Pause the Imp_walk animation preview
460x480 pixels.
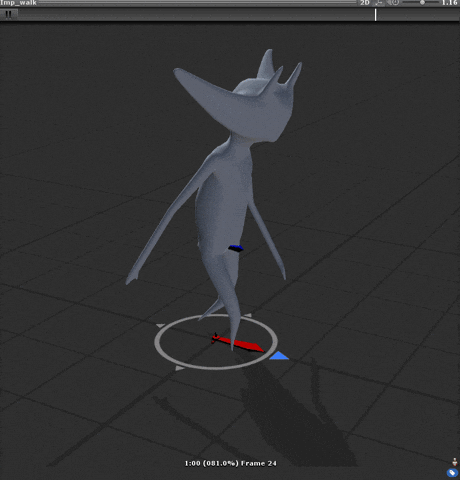tap(8, 14)
